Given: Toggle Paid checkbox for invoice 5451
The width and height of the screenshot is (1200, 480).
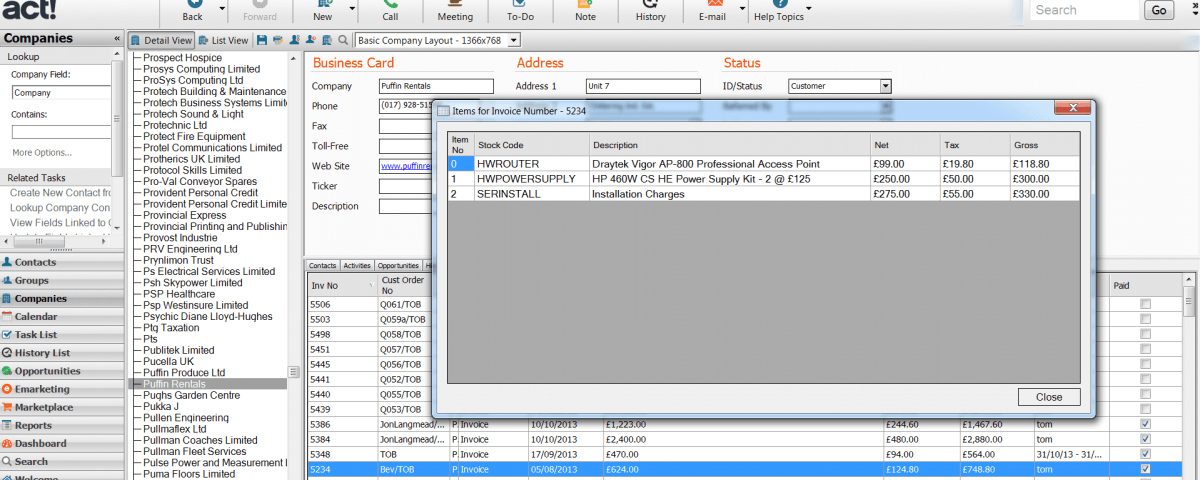Looking at the screenshot, I should tap(1145, 349).
